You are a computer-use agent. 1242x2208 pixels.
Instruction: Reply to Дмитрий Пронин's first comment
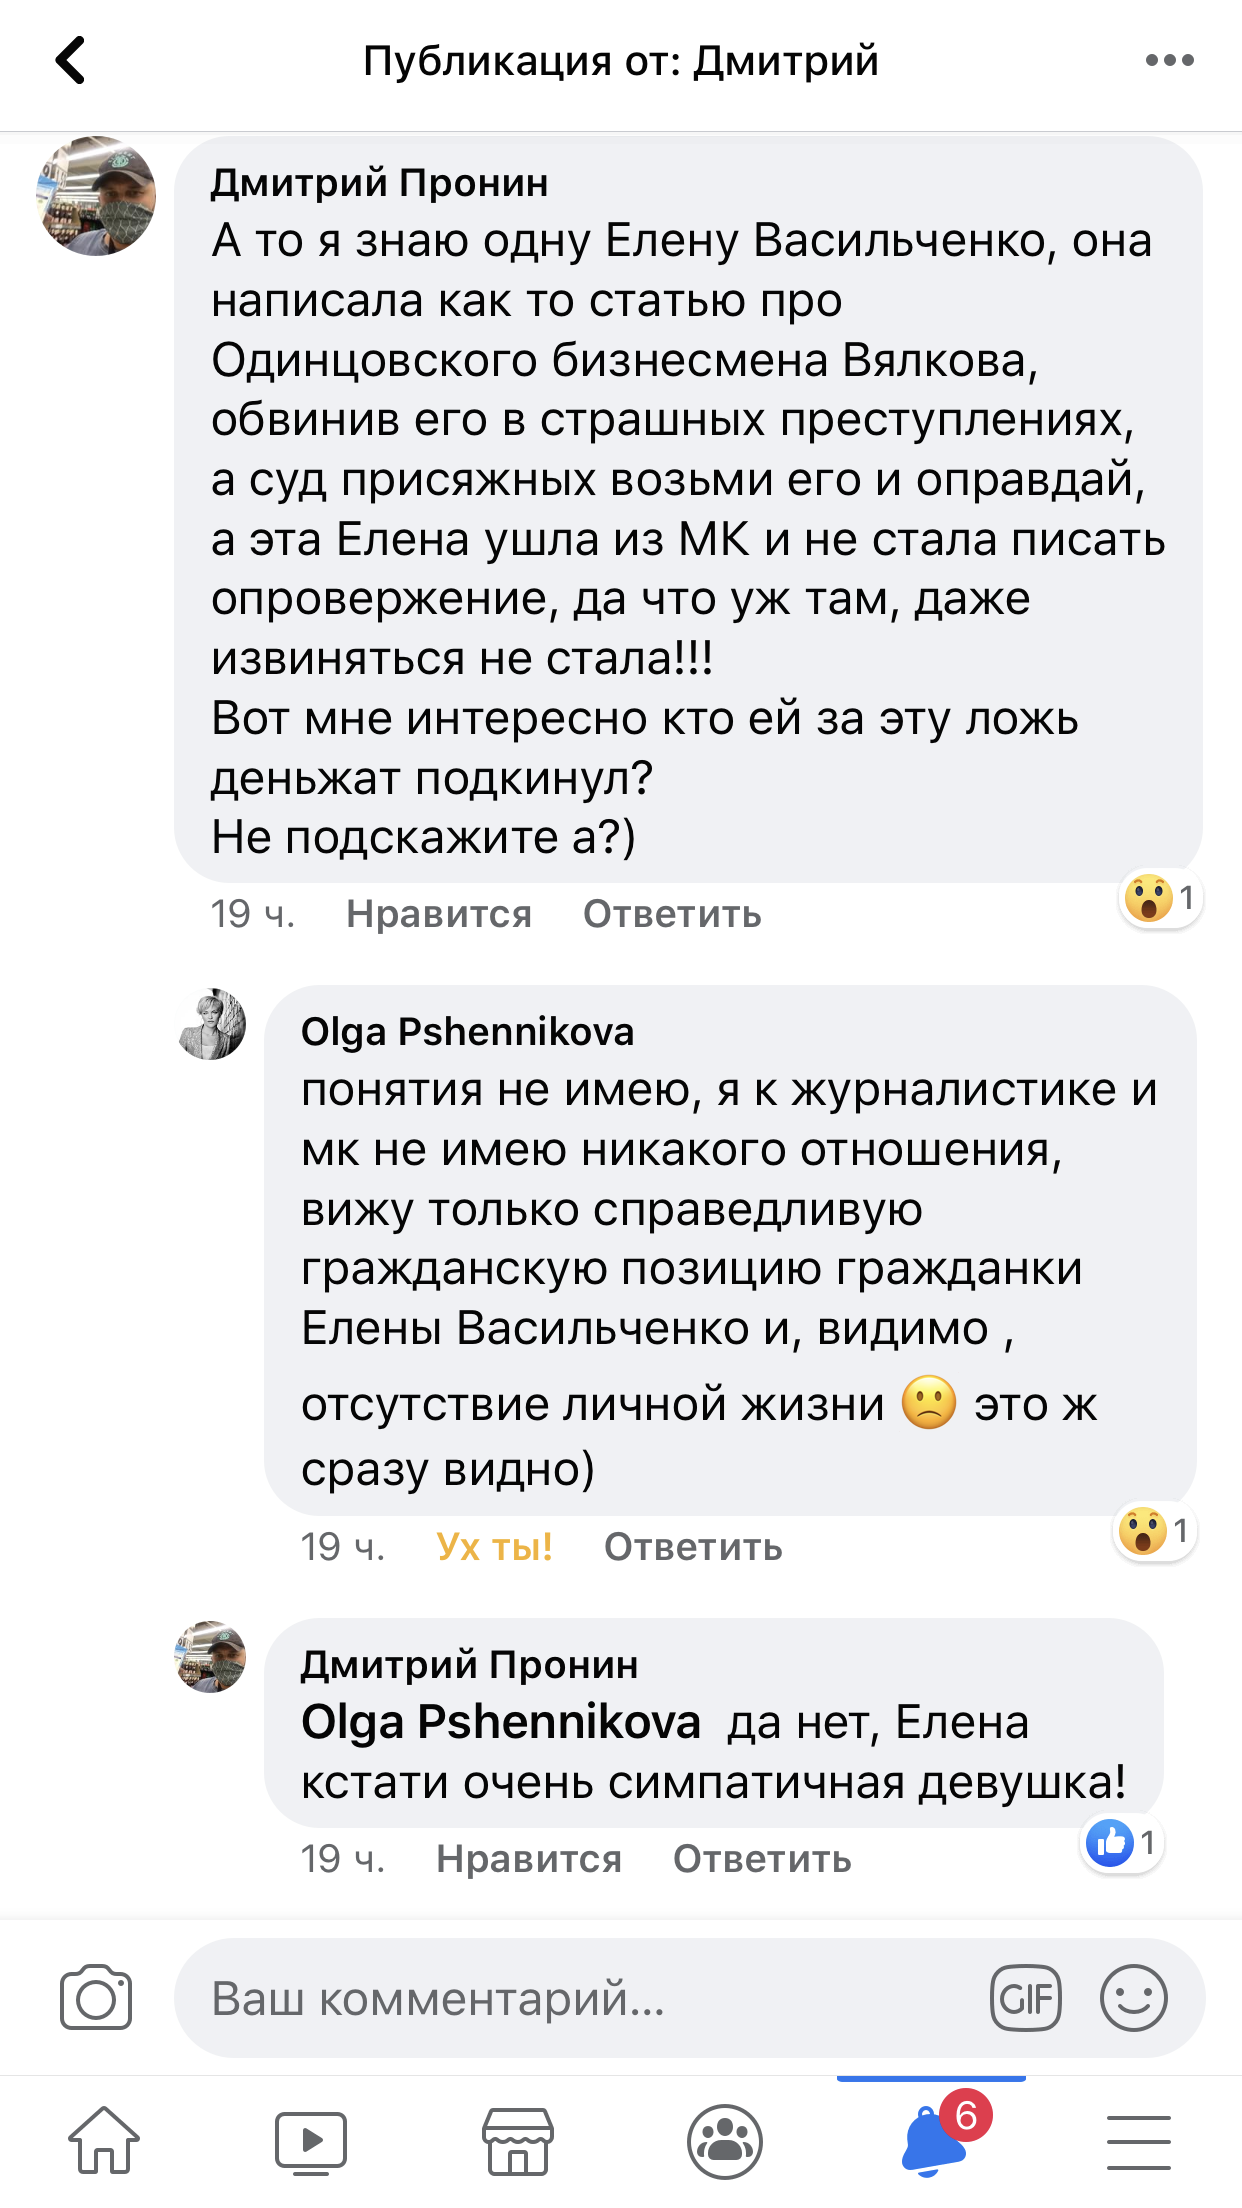coord(672,914)
